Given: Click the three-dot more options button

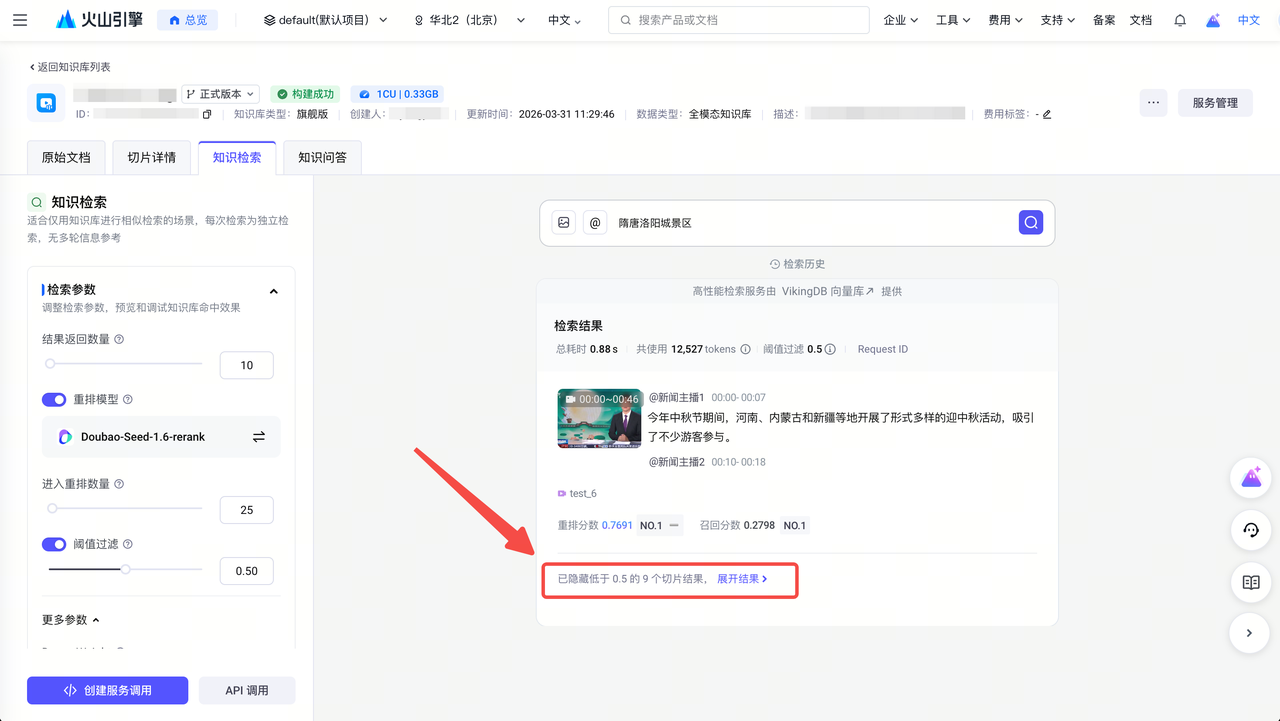Looking at the screenshot, I should 1153,103.
